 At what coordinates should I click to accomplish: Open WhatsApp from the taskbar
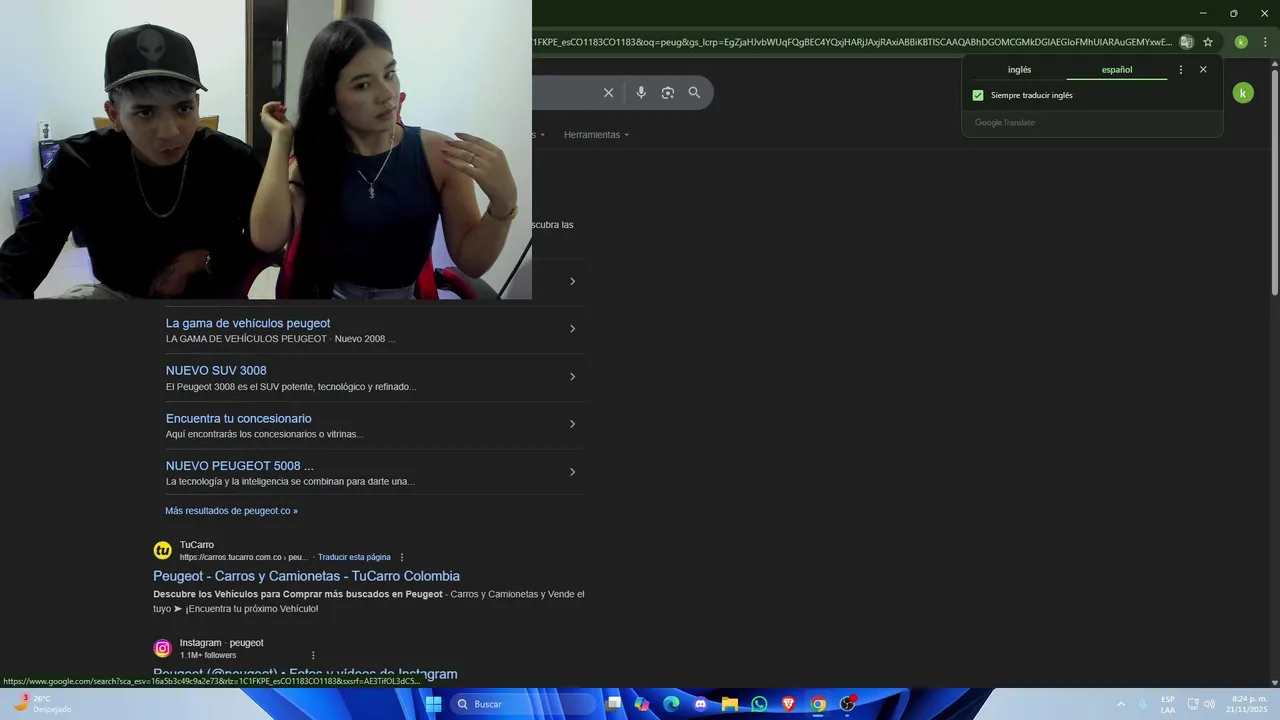click(x=759, y=704)
